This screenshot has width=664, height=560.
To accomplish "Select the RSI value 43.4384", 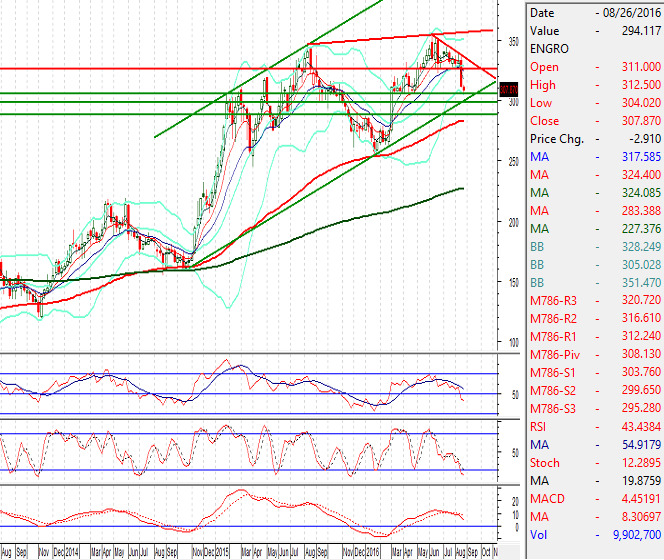I will click(641, 427).
